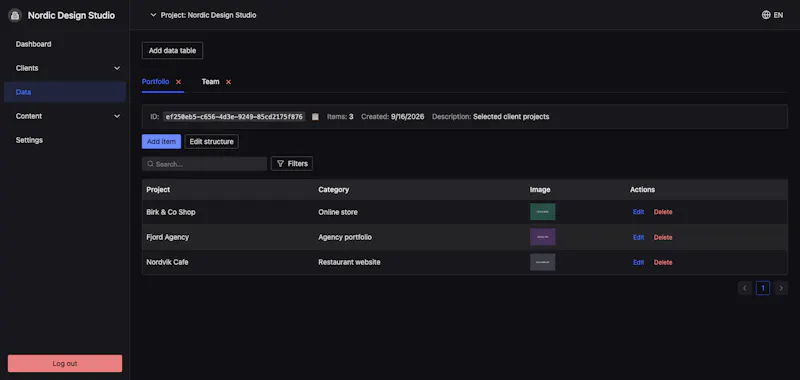Viewport: 800px width, 380px height.
Task: Click the Search input field
Action: (x=204, y=164)
